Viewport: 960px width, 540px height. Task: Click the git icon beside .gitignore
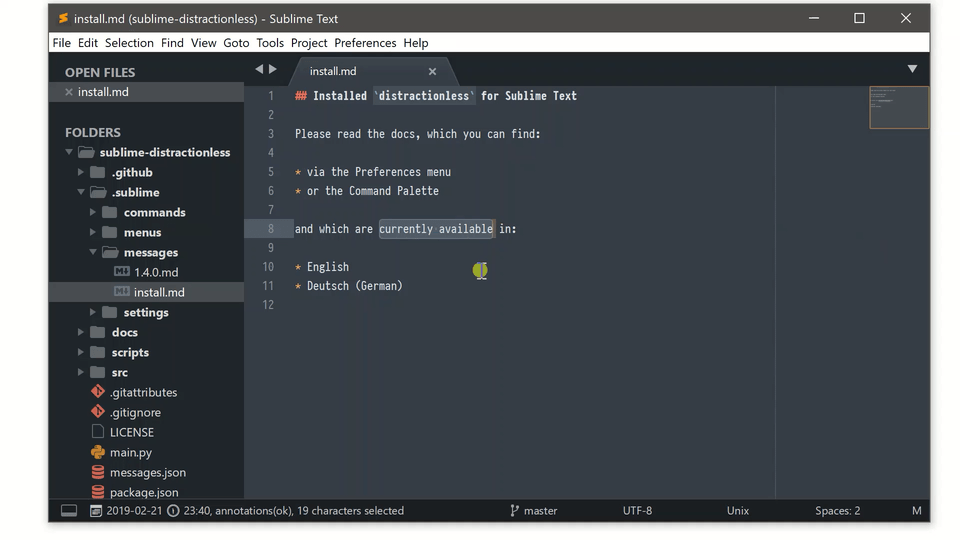tap(97, 411)
